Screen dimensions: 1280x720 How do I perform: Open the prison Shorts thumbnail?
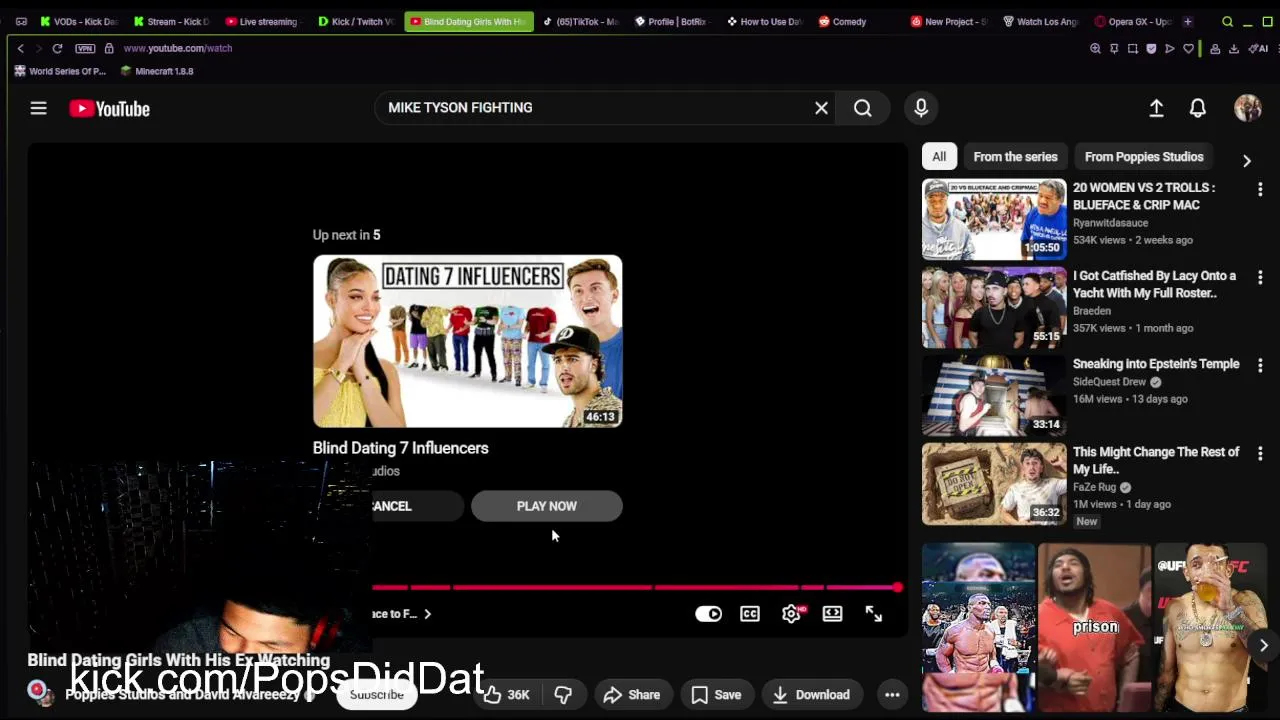click(1094, 627)
